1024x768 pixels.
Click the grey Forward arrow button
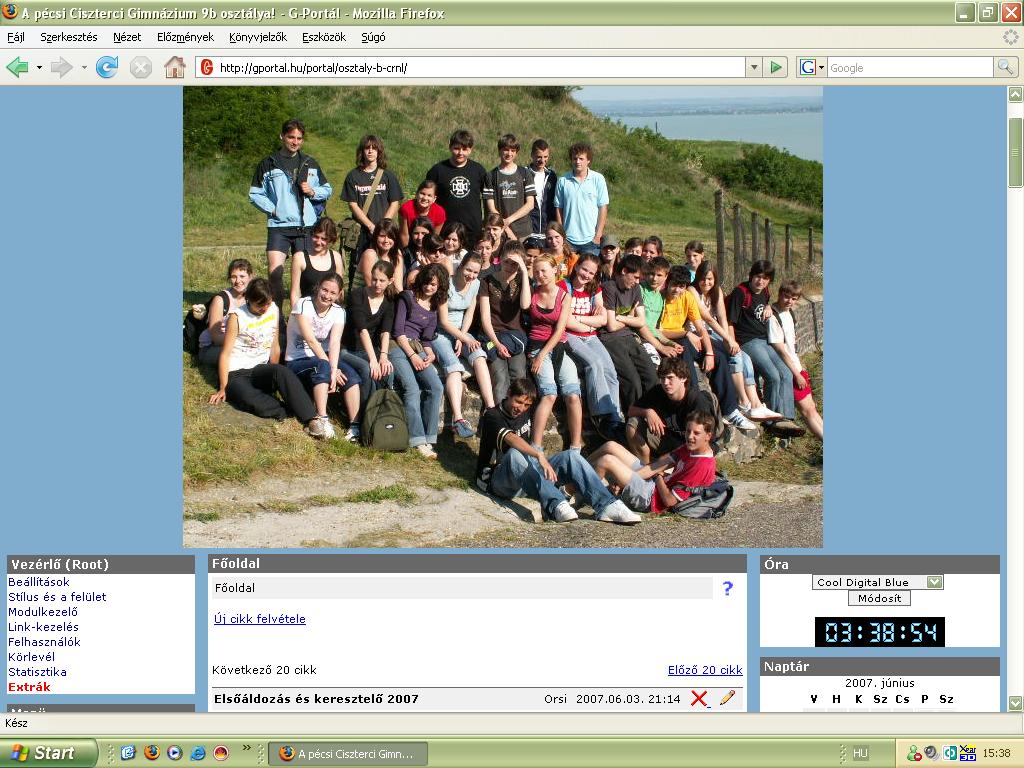coord(61,67)
